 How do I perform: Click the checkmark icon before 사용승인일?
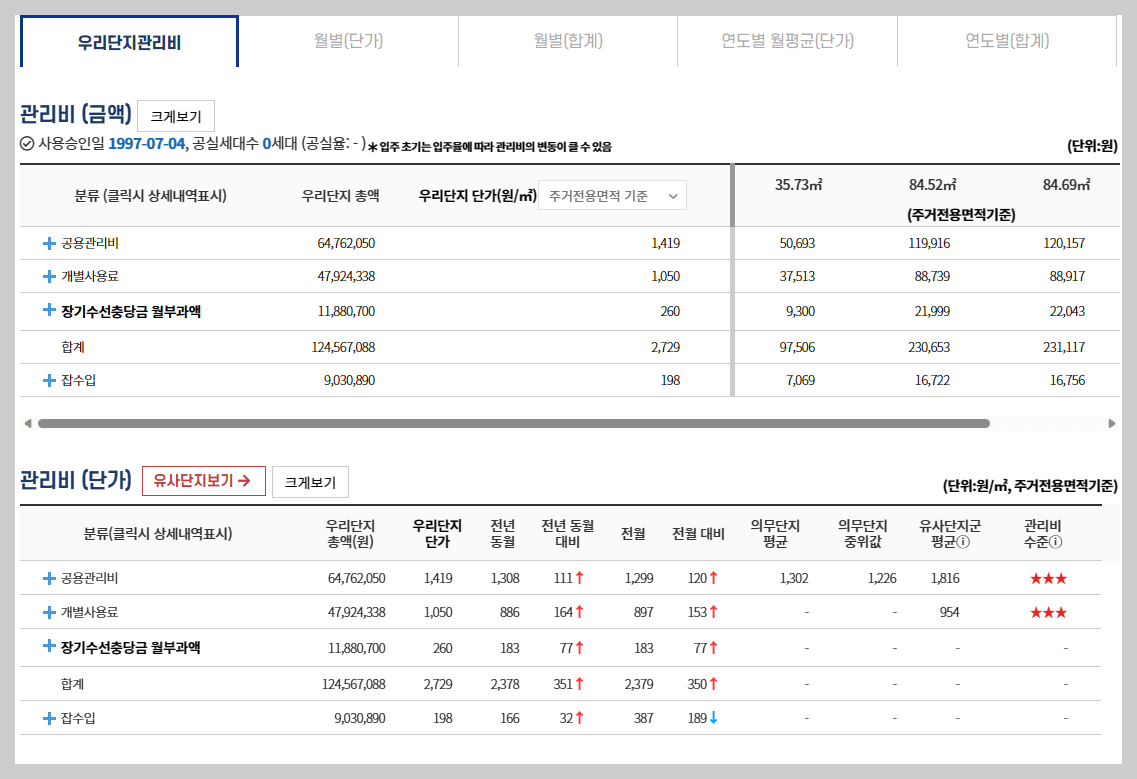coord(28,143)
